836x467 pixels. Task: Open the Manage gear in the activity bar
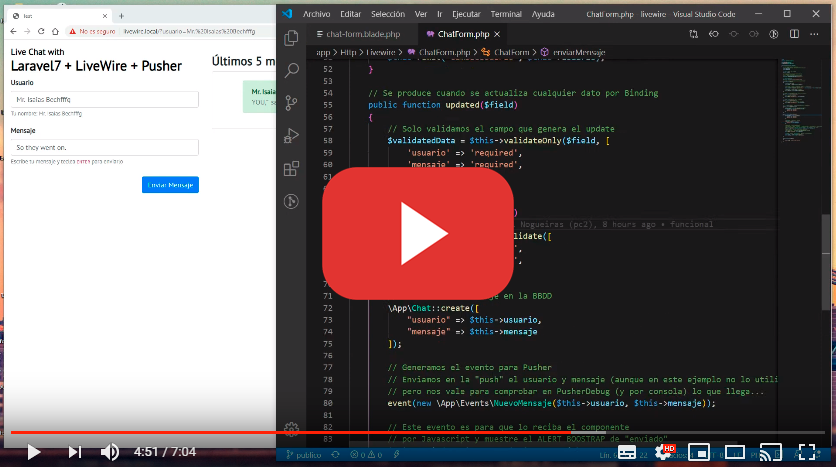point(291,429)
